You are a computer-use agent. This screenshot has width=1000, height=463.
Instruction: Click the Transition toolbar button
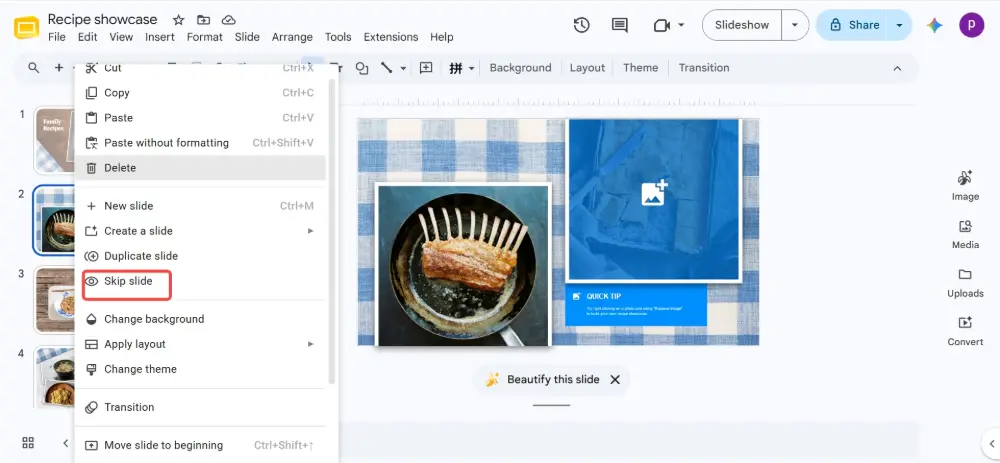(704, 68)
